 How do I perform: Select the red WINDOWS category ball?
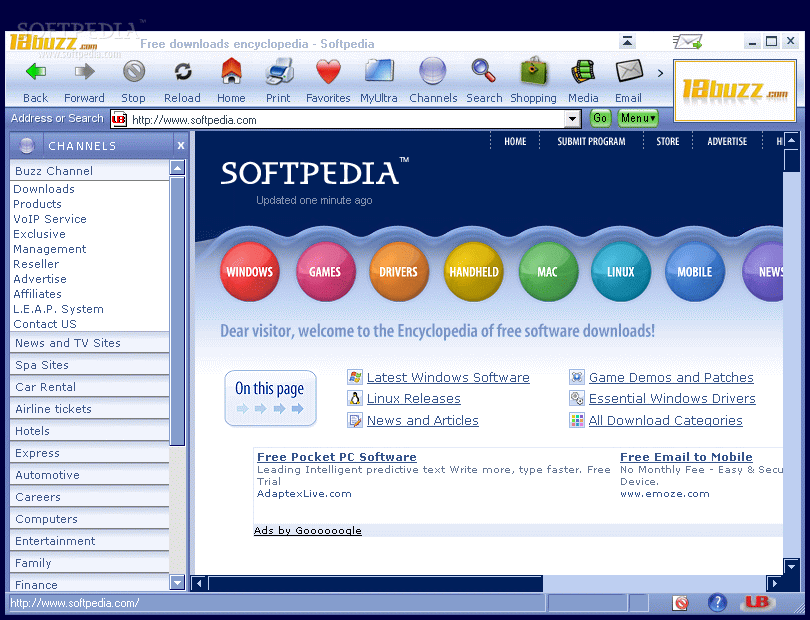pyautogui.click(x=250, y=272)
